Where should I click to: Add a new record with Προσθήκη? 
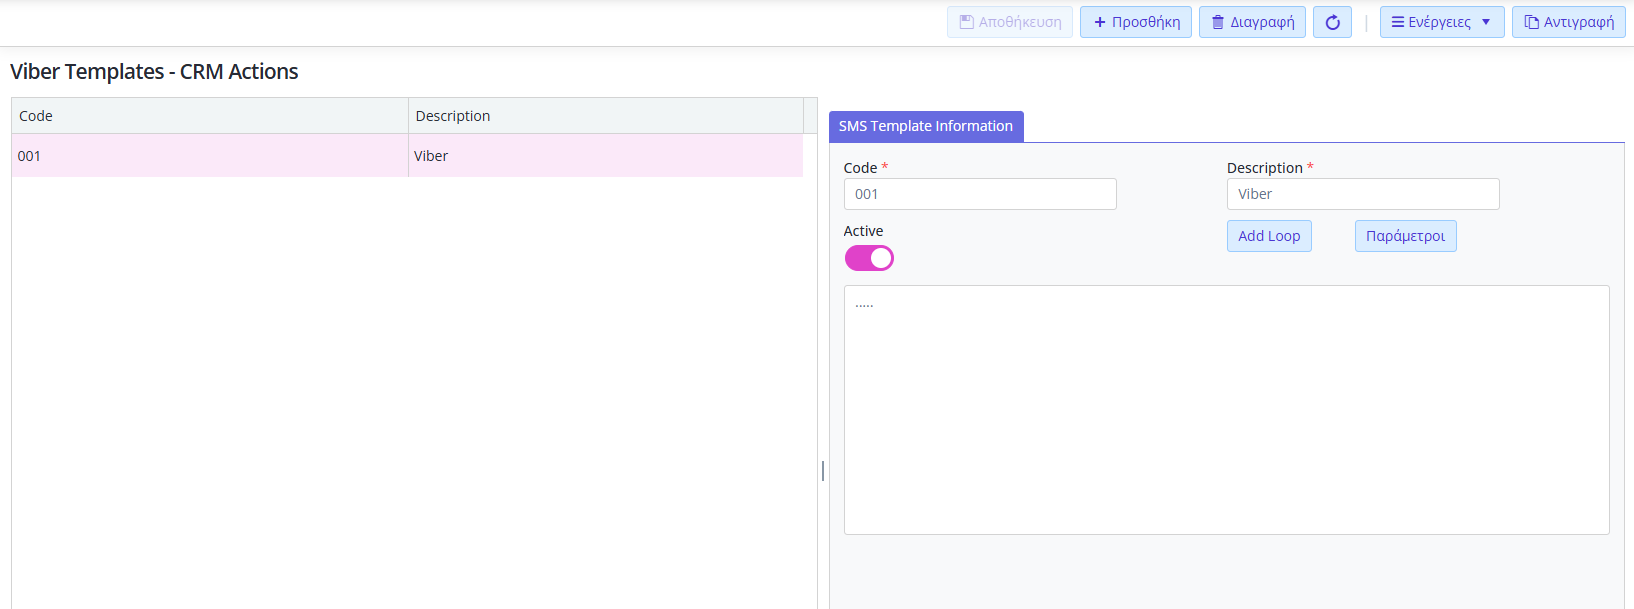tap(1136, 22)
